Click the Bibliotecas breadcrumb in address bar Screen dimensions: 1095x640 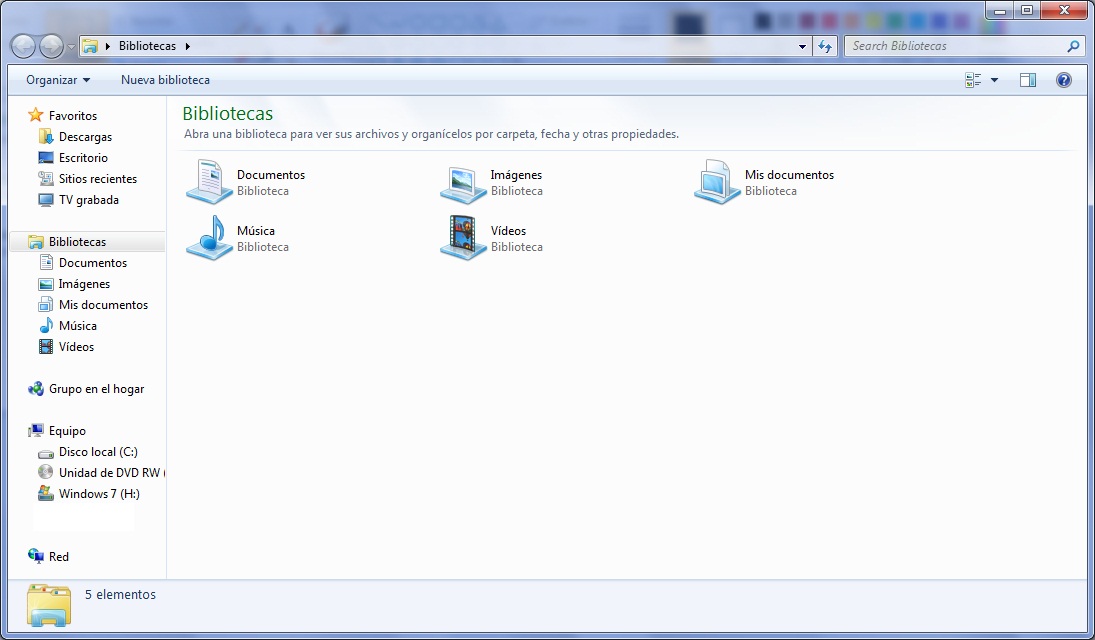tap(147, 46)
